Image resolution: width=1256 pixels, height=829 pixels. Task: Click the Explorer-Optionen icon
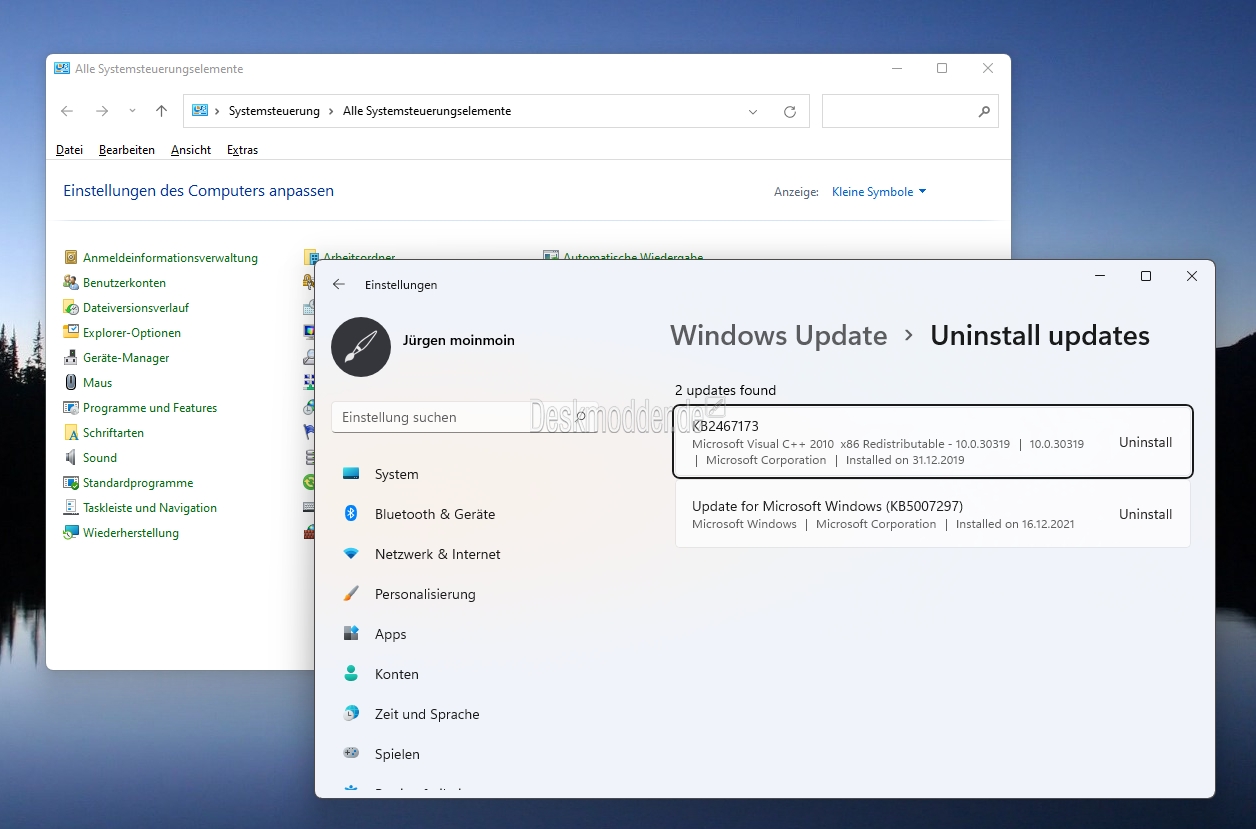pos(70,332)
